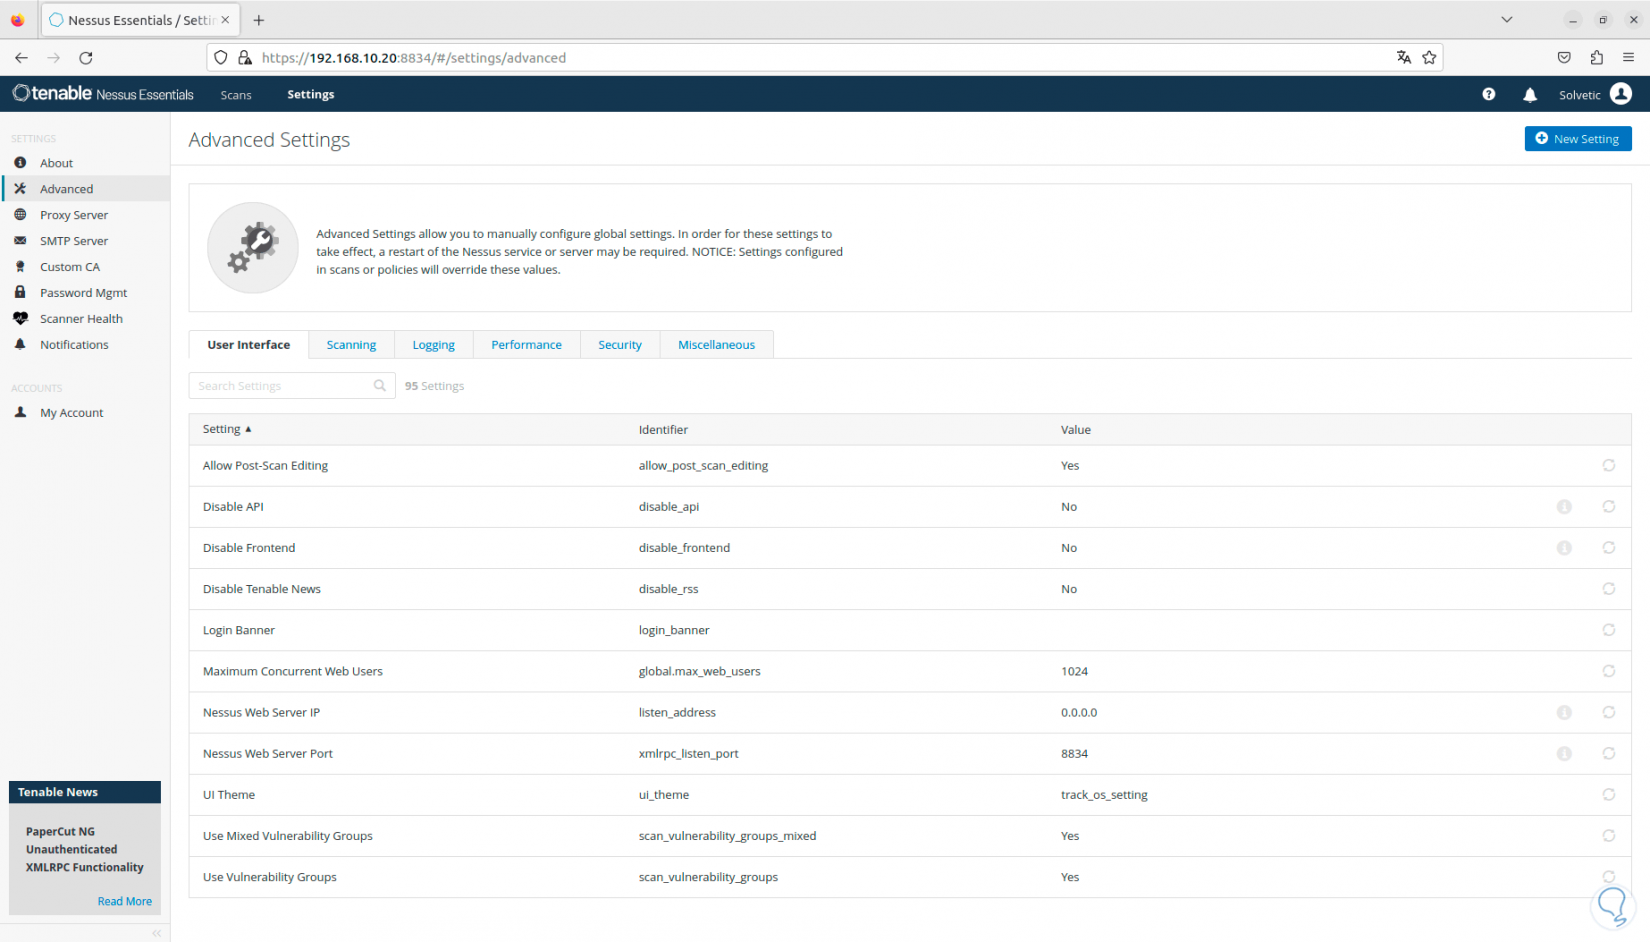Click the xmlrpc_listen_port identifier

688,754
